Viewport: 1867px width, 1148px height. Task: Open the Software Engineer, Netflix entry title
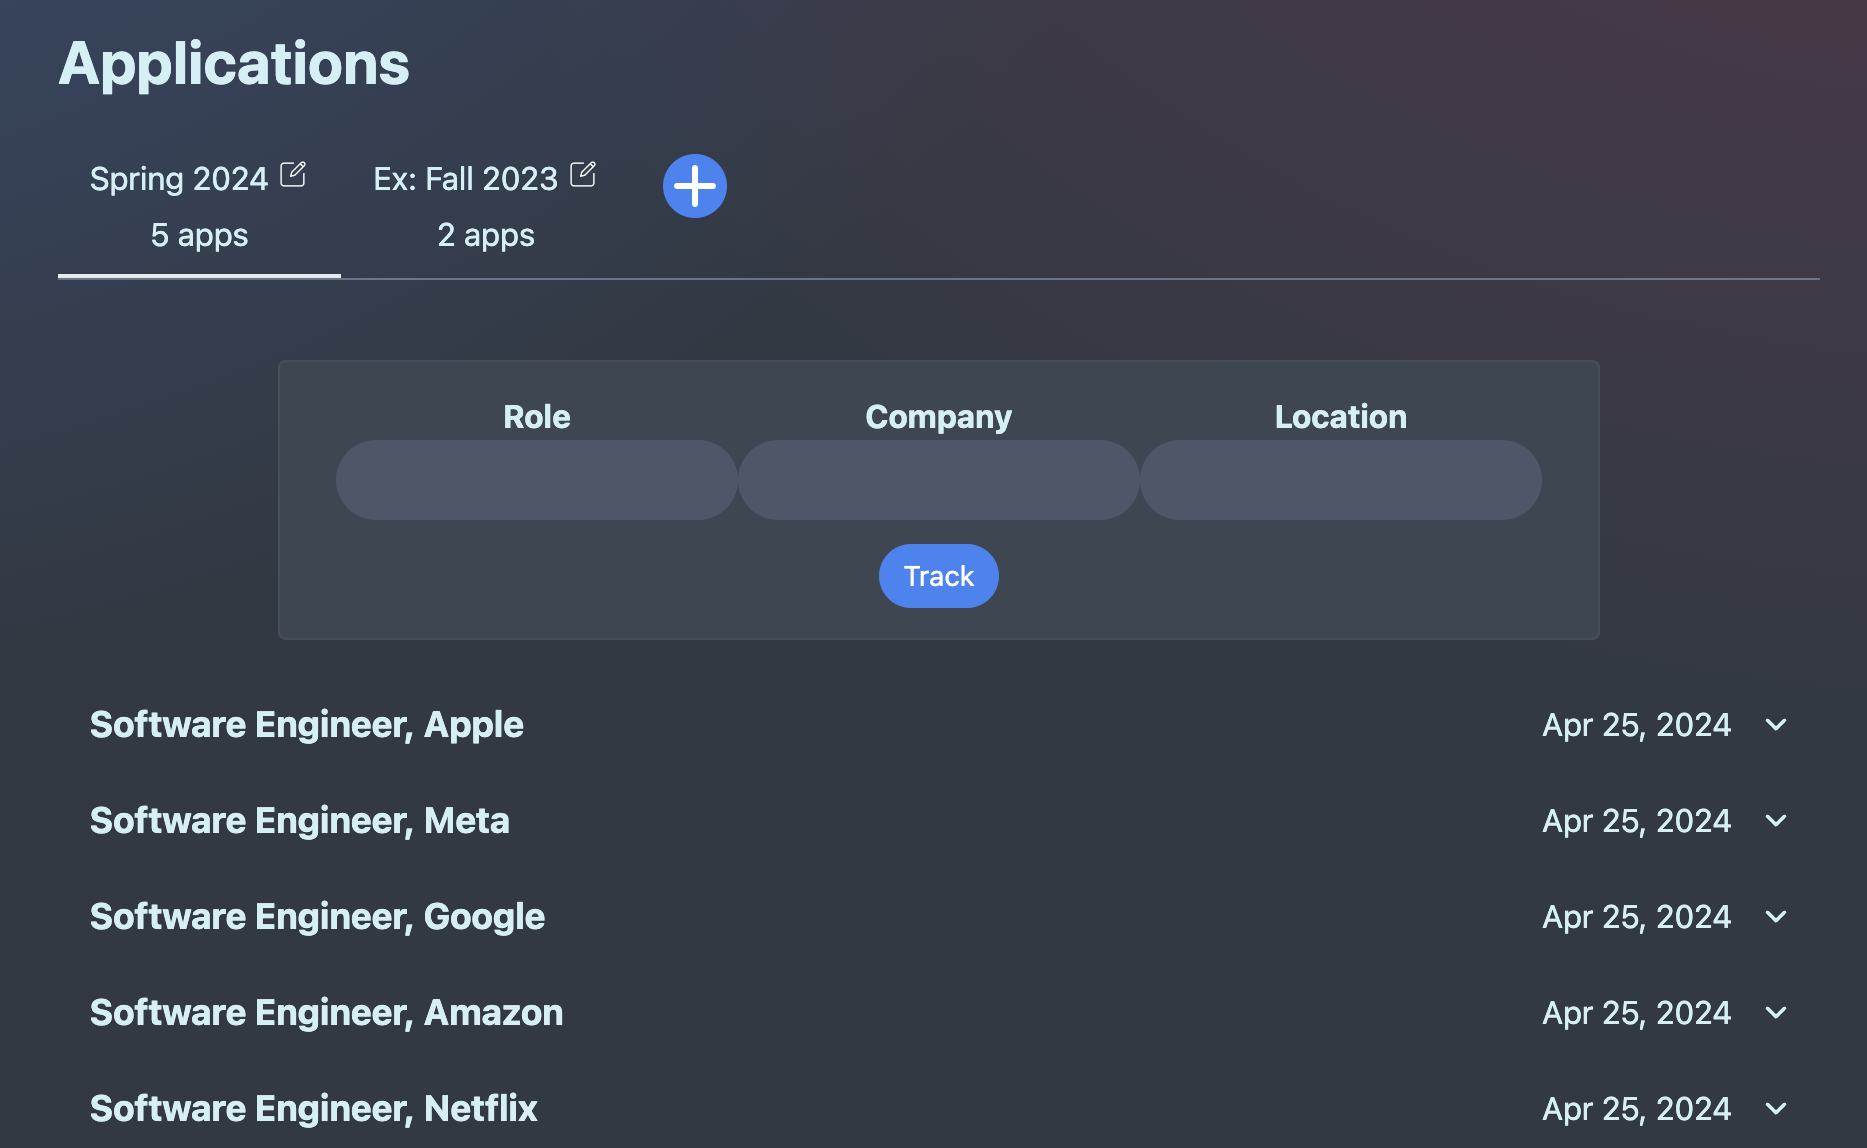[314, 1109]
